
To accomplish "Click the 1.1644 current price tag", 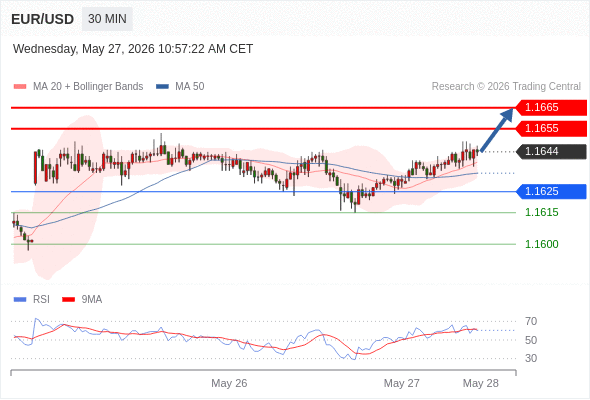I will [550, 152].
